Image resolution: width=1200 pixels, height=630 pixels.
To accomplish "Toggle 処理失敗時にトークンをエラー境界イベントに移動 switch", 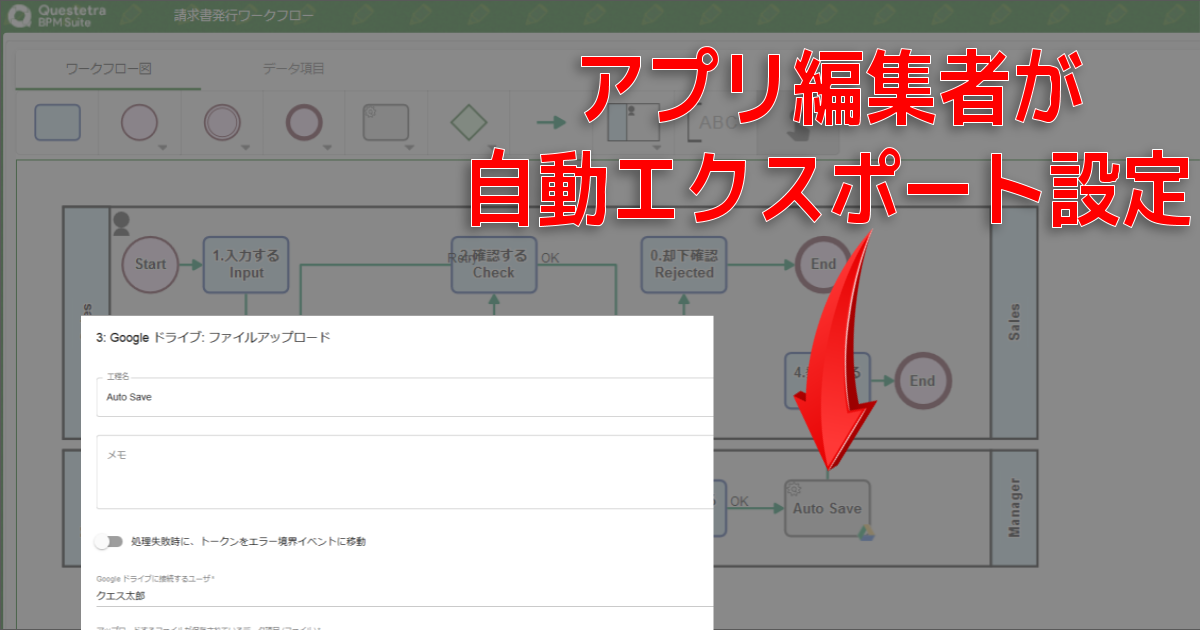I will (x=109, y=541).
